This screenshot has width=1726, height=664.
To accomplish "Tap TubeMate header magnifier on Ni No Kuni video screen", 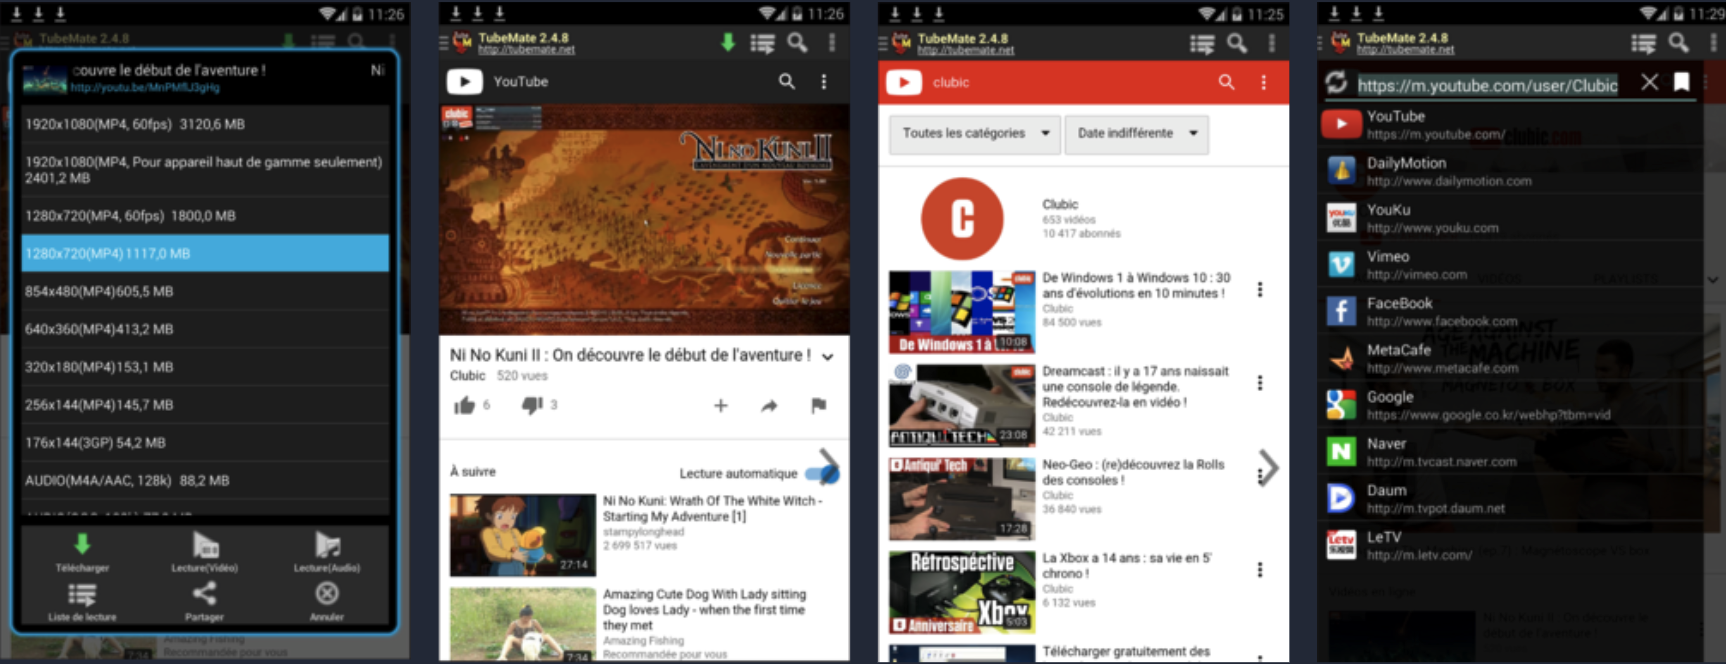I will [x=797, y=43].
